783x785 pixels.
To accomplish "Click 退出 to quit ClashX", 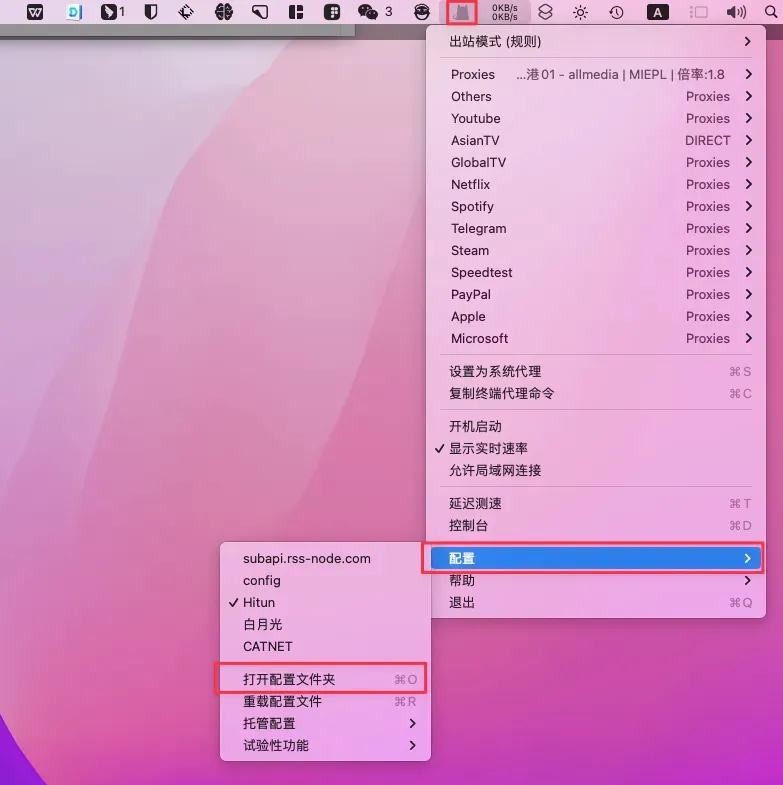I will pyautogui.click(x=596, y=603).
